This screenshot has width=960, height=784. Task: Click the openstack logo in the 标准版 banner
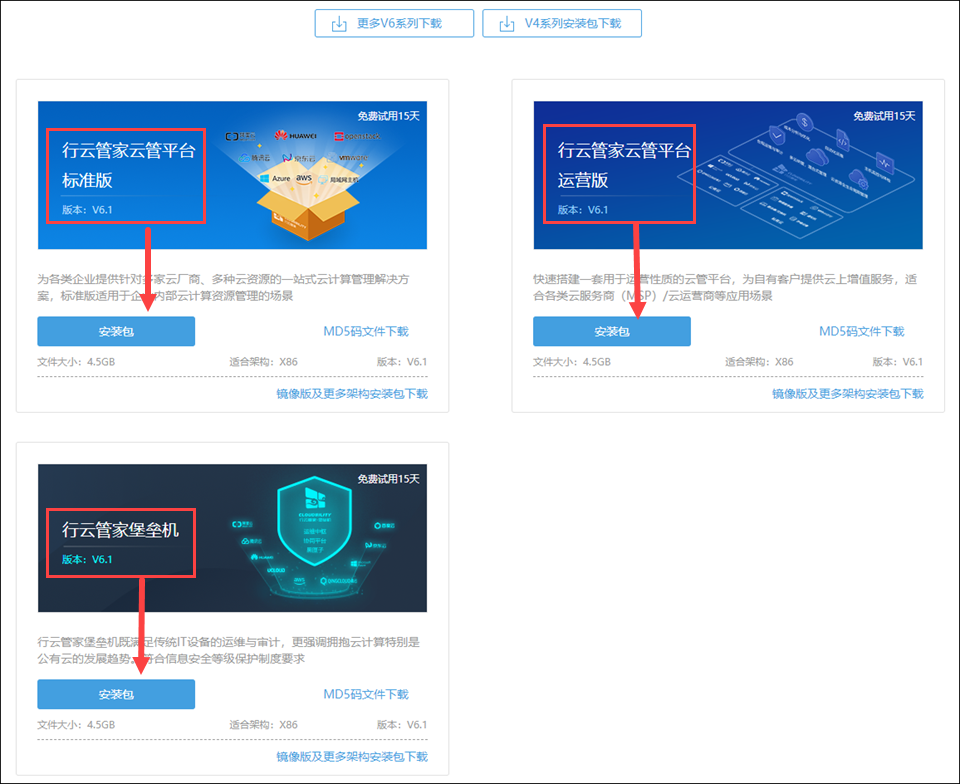pos(355,135)
